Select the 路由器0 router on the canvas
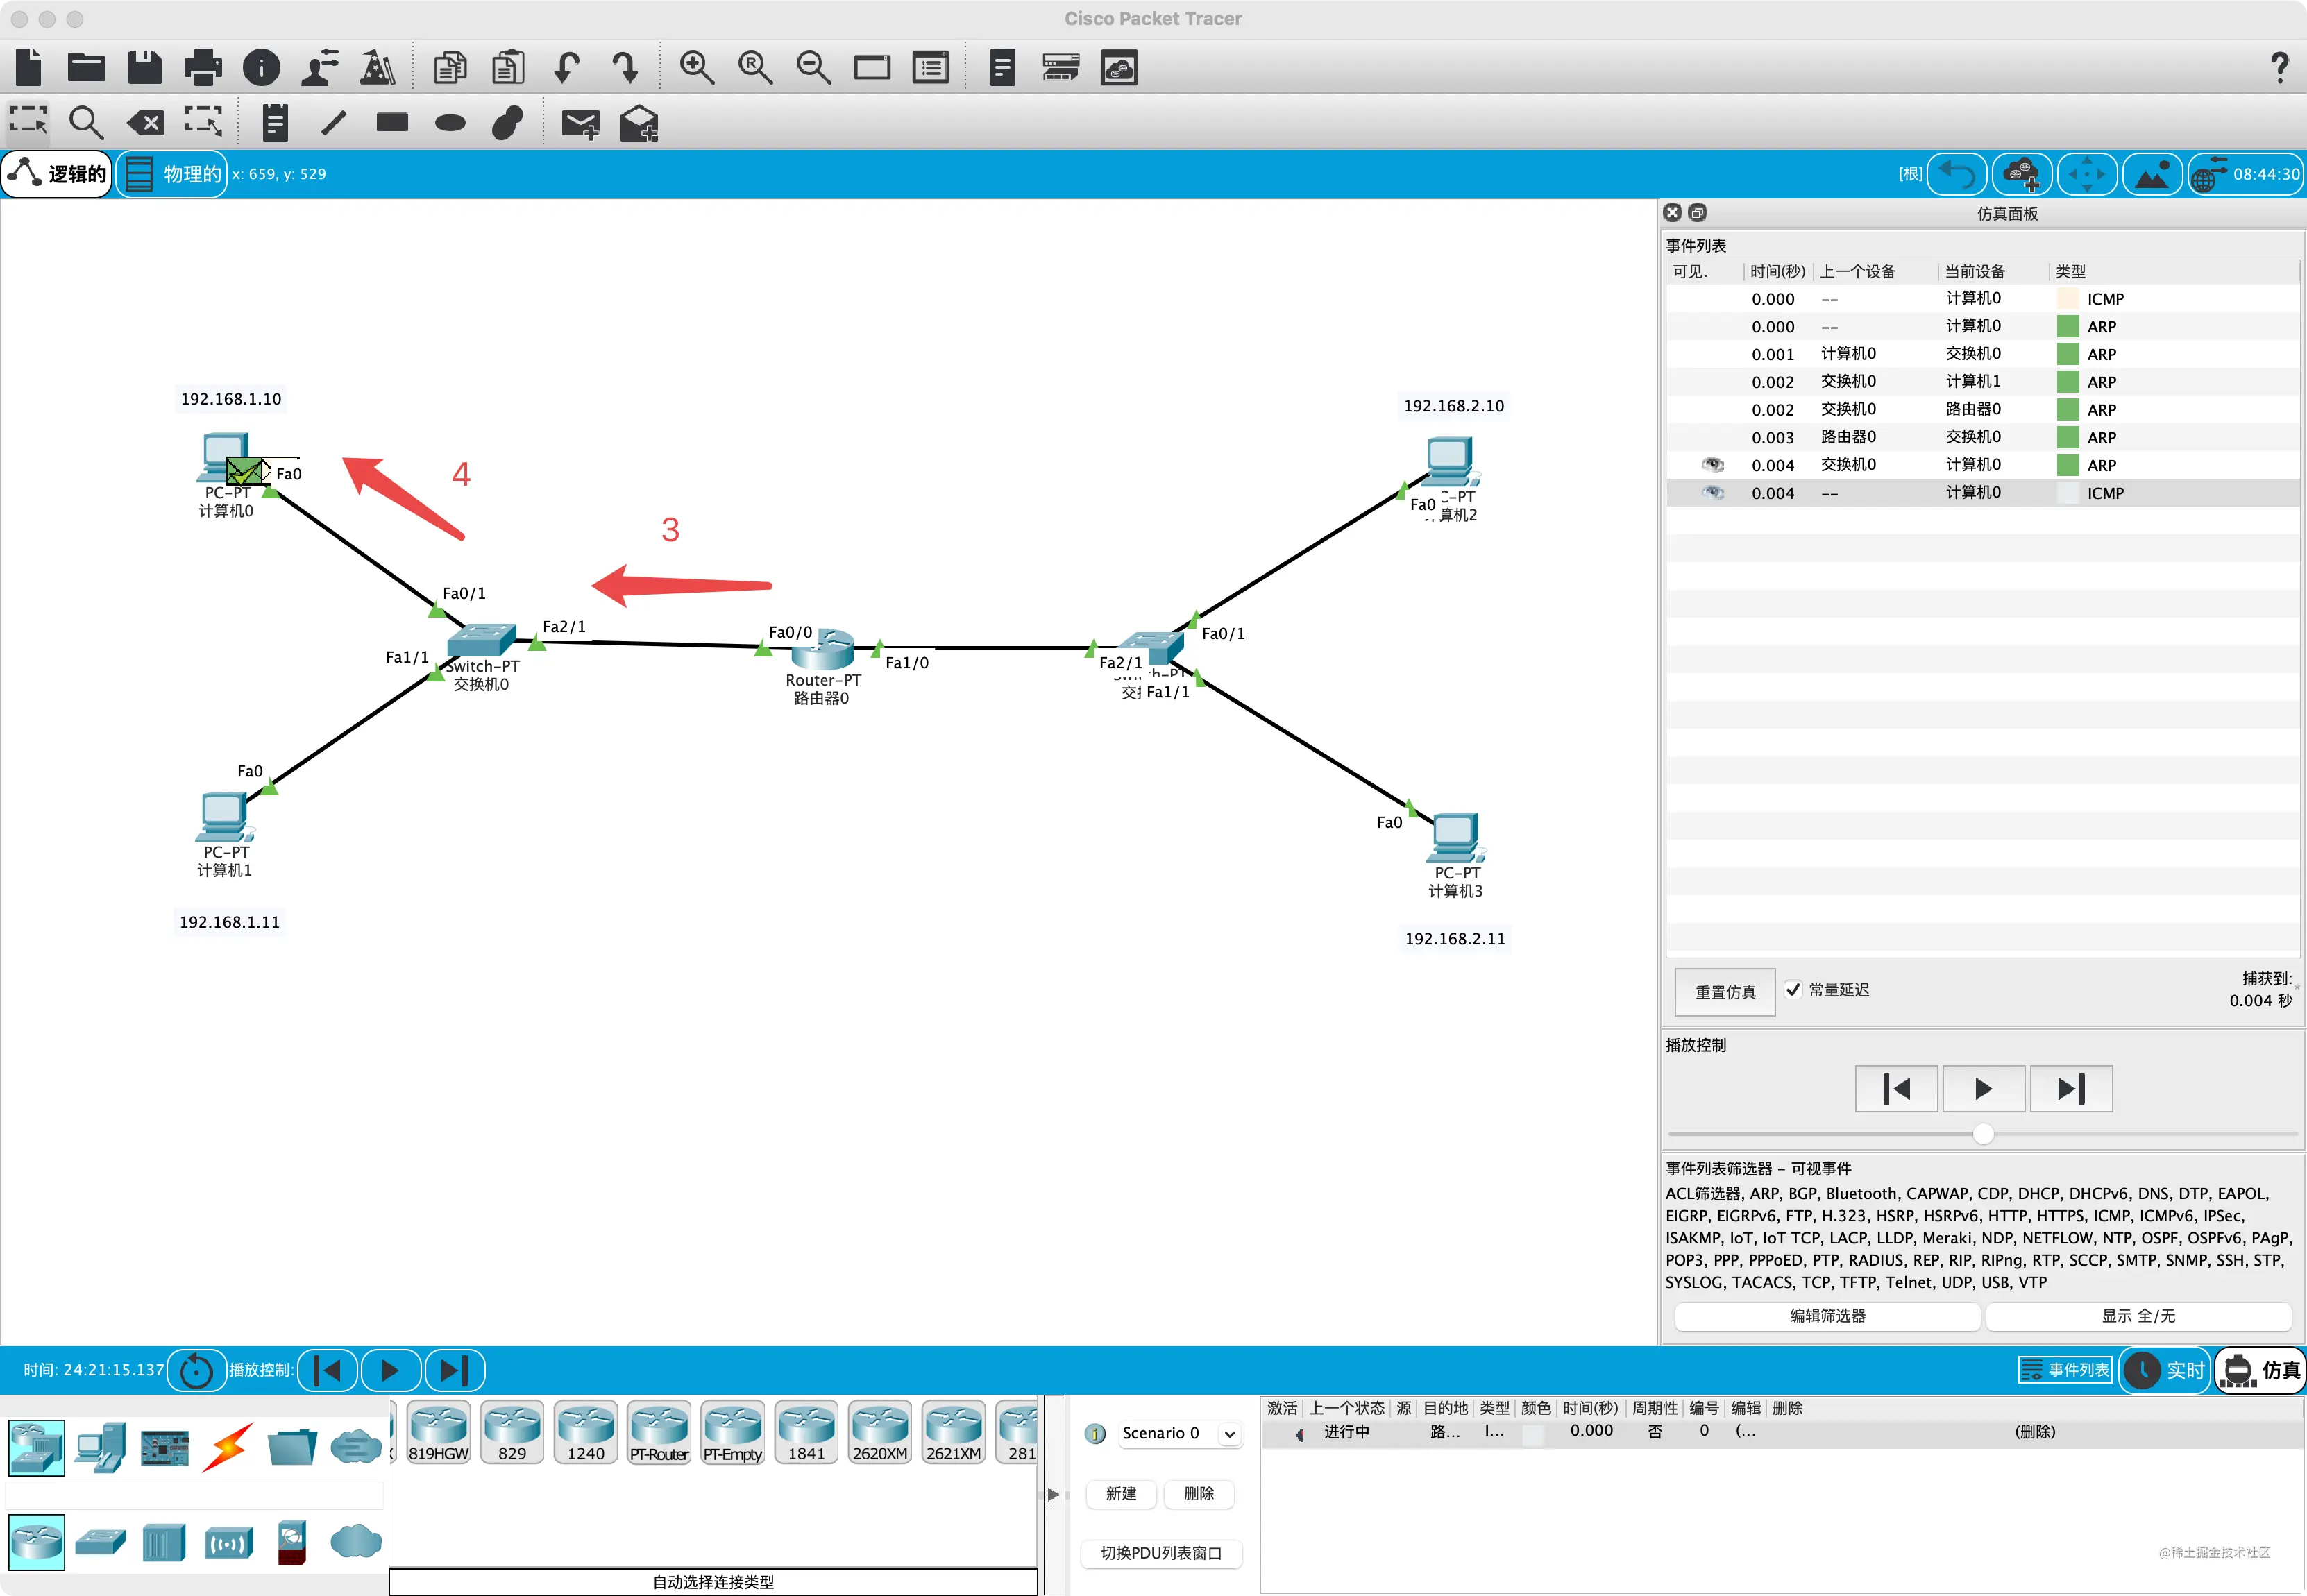Screen dimensions: 2307x1596 [822, 650]
